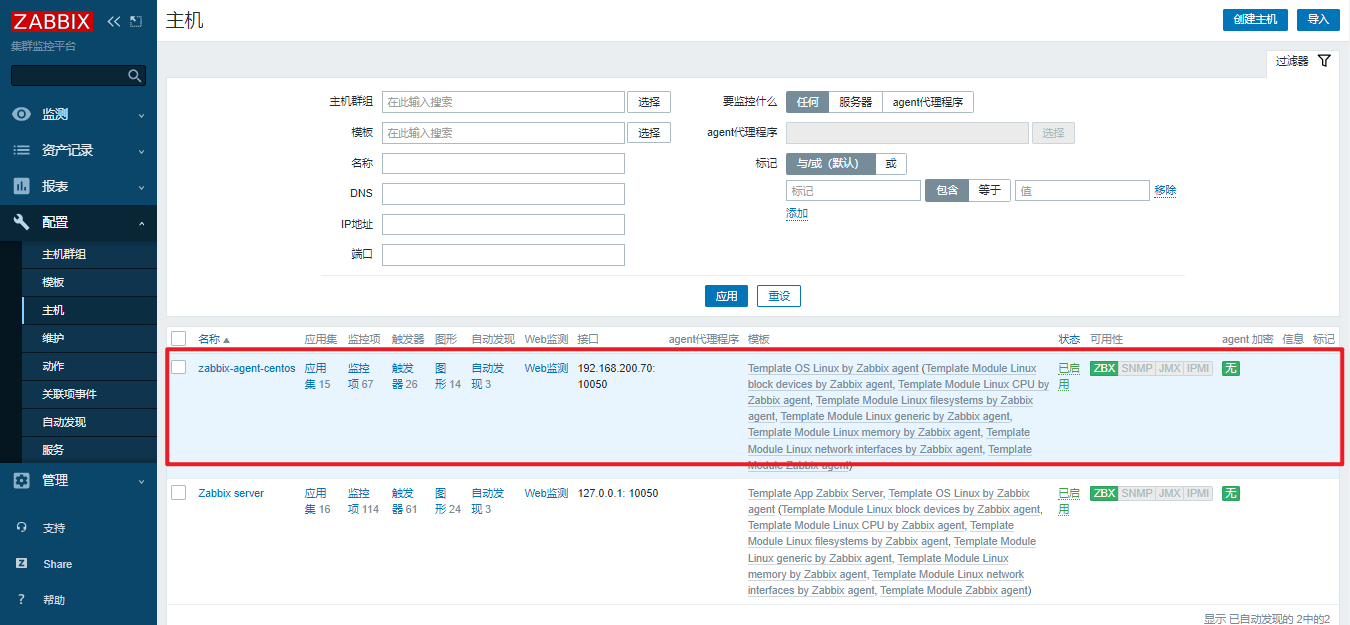This screenshot has height=625, width=1350.
Task: Open 动作 in configuration menu
Action: [x=53, y=366]
